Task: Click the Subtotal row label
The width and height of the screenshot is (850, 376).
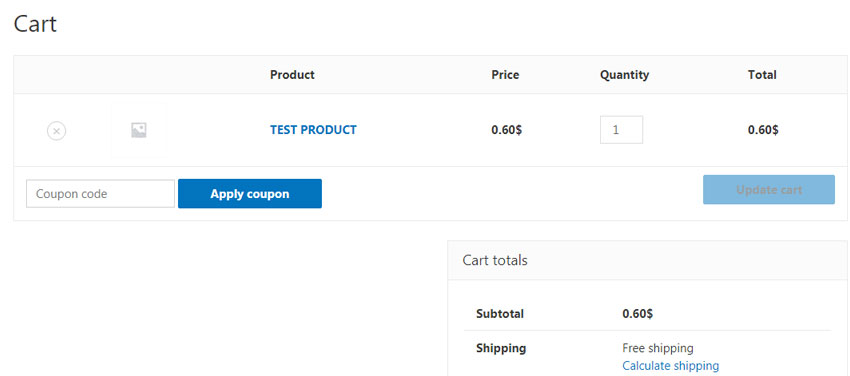Action: [500, 314]
